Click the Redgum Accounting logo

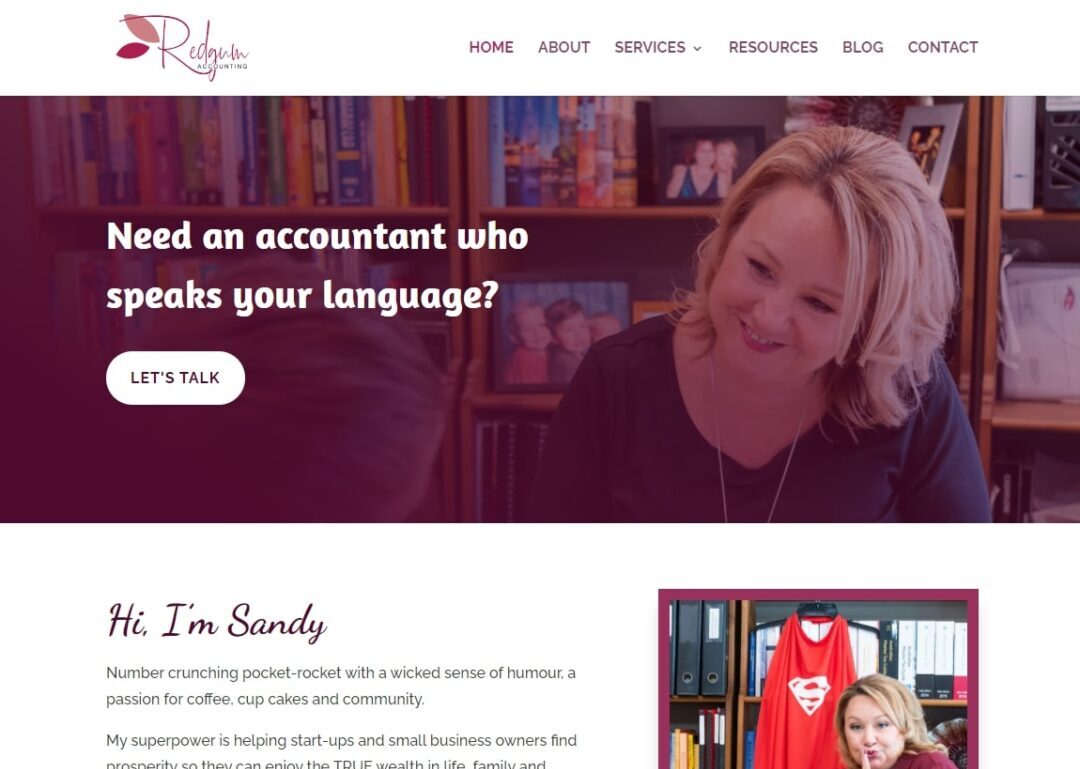coord(183,47)
